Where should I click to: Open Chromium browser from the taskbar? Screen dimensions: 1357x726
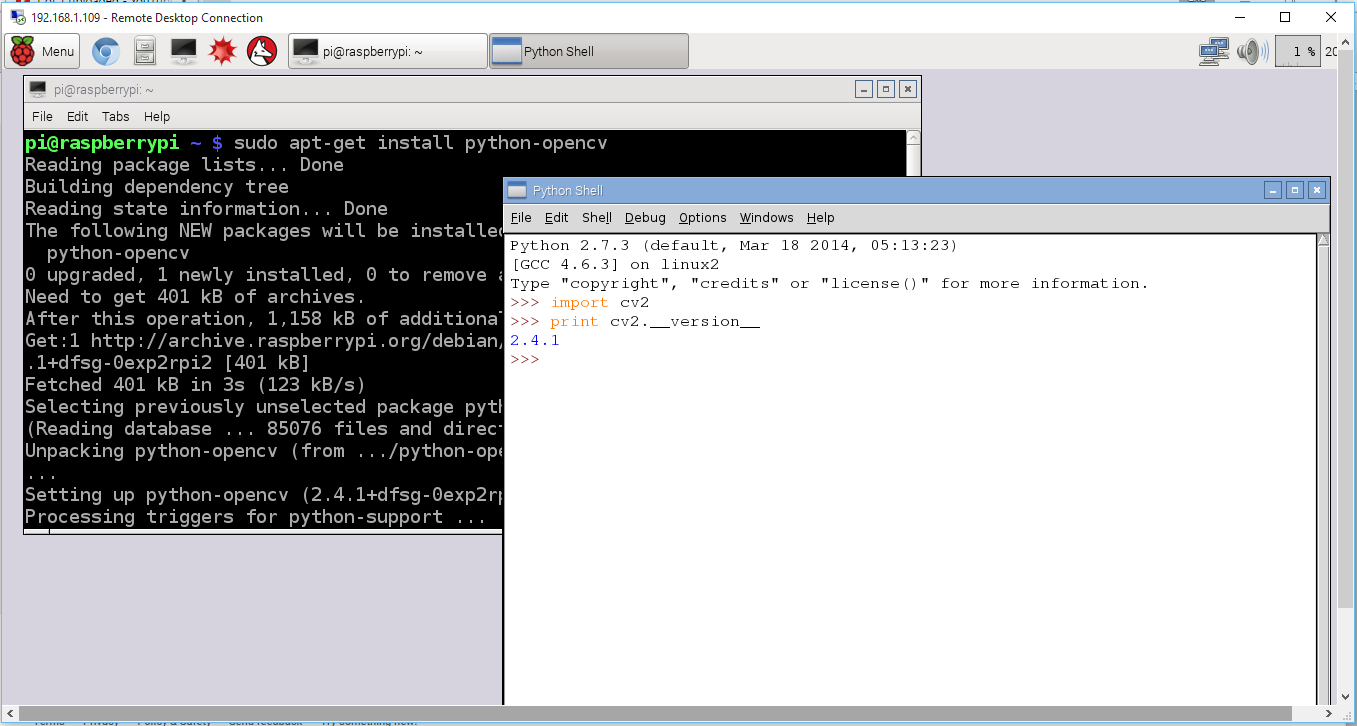(105, 51)
